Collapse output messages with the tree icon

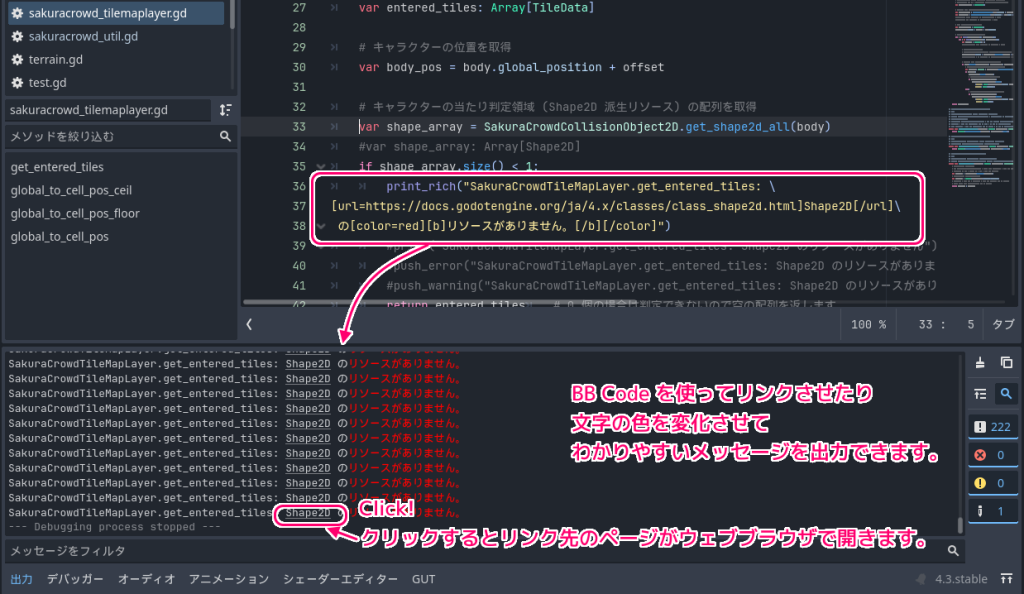pos(979,394)
